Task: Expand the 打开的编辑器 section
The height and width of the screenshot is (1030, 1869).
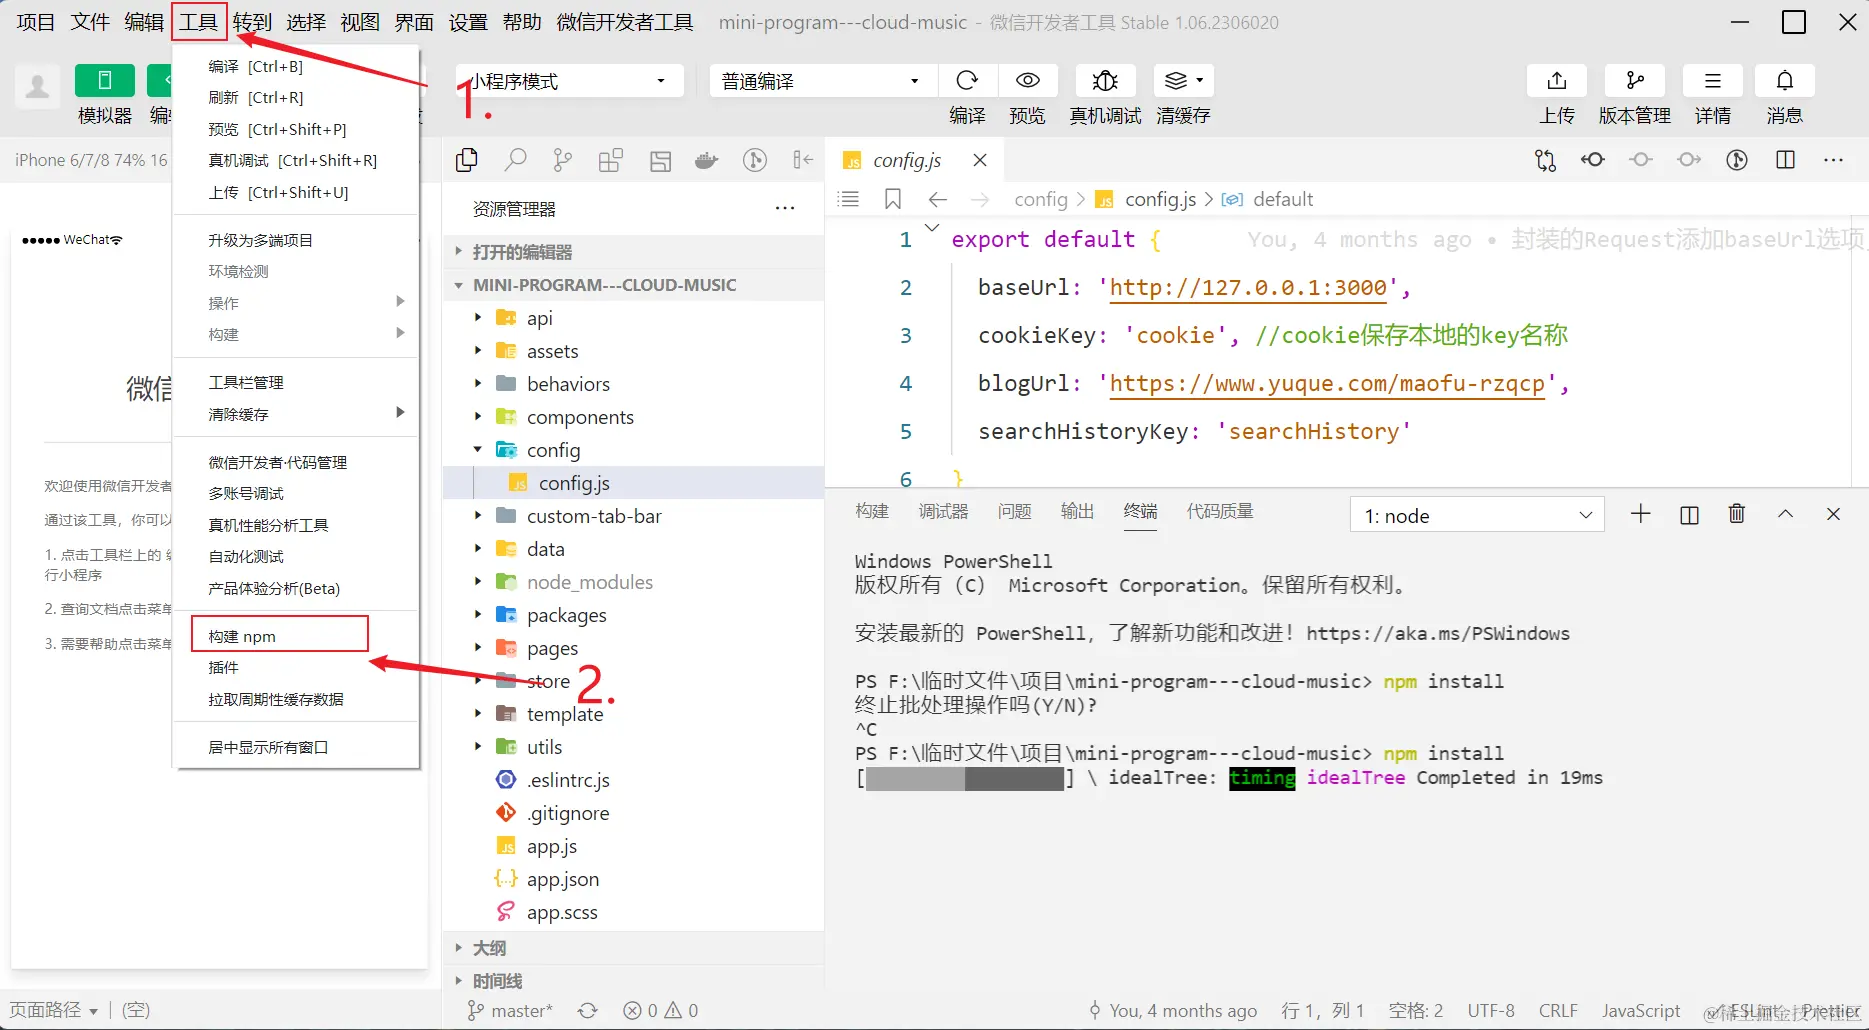Action: 634,252
